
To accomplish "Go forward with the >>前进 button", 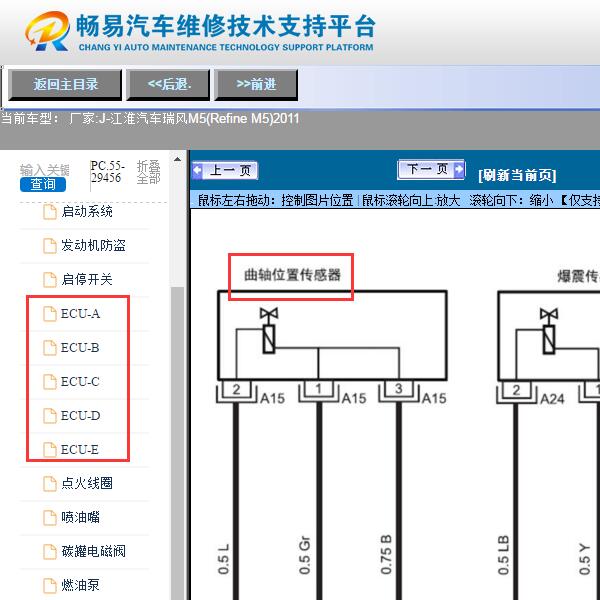I will [256, 85].
